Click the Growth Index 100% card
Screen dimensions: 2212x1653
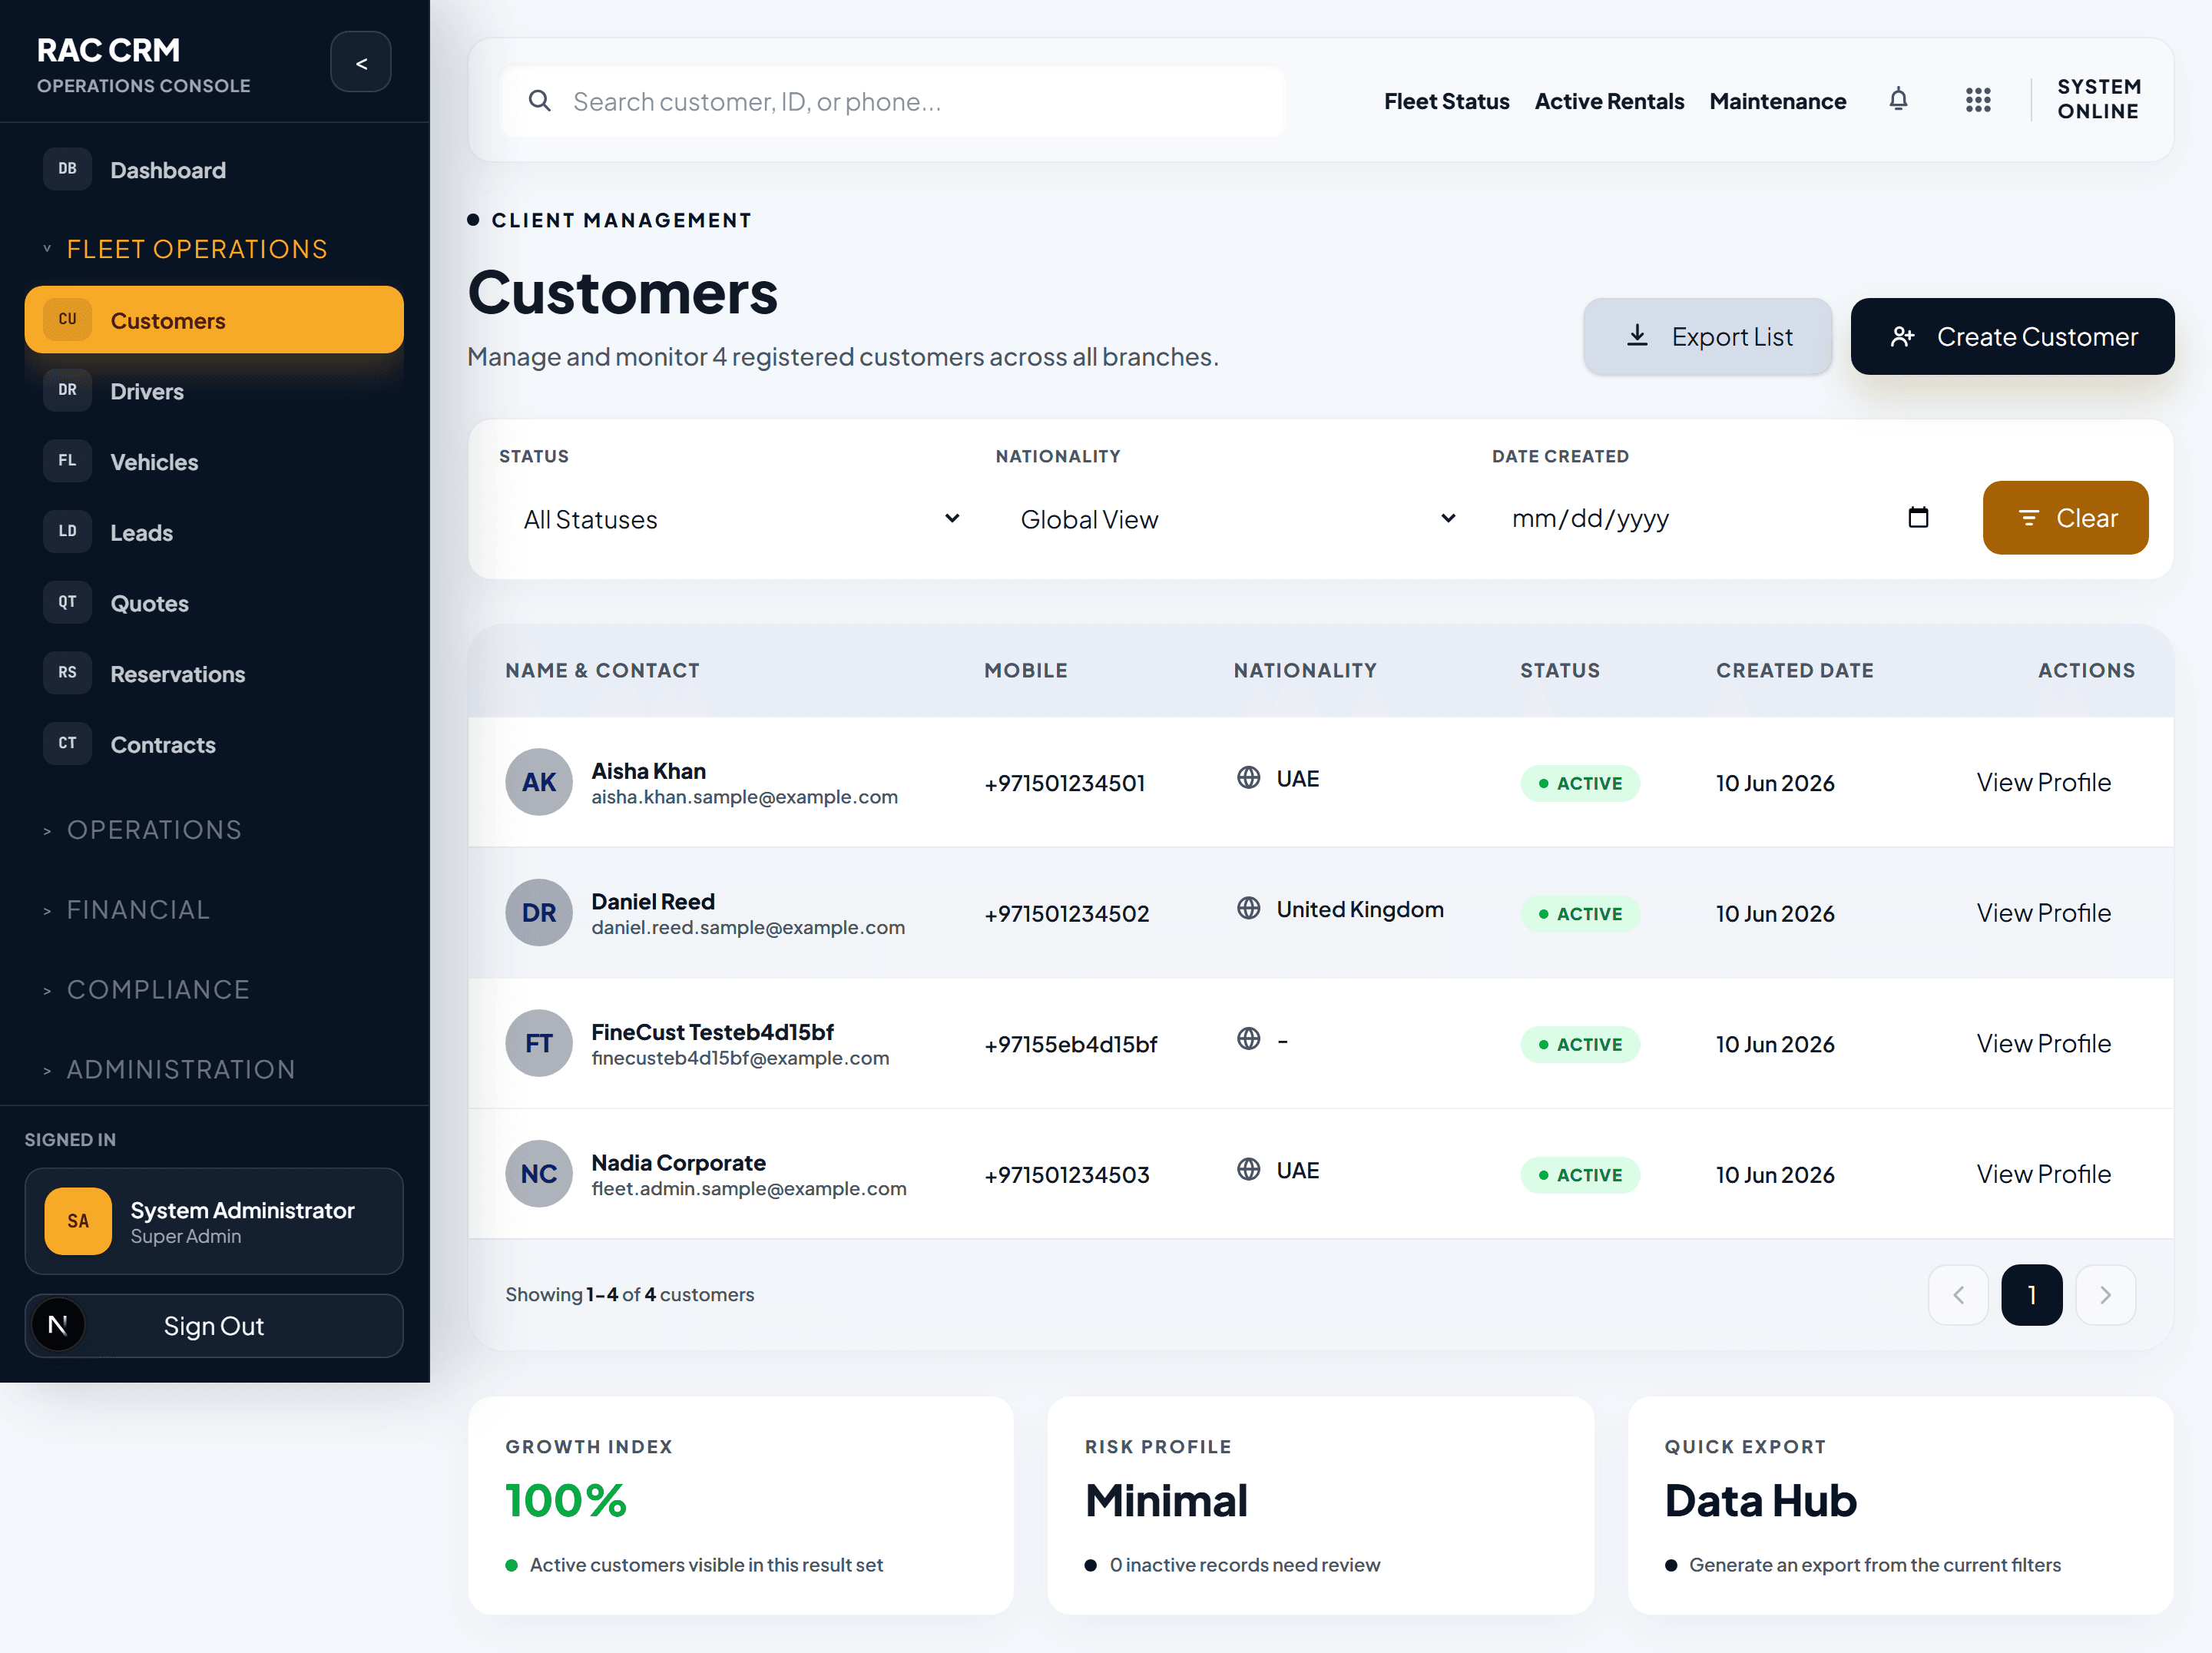(741, 1505)
